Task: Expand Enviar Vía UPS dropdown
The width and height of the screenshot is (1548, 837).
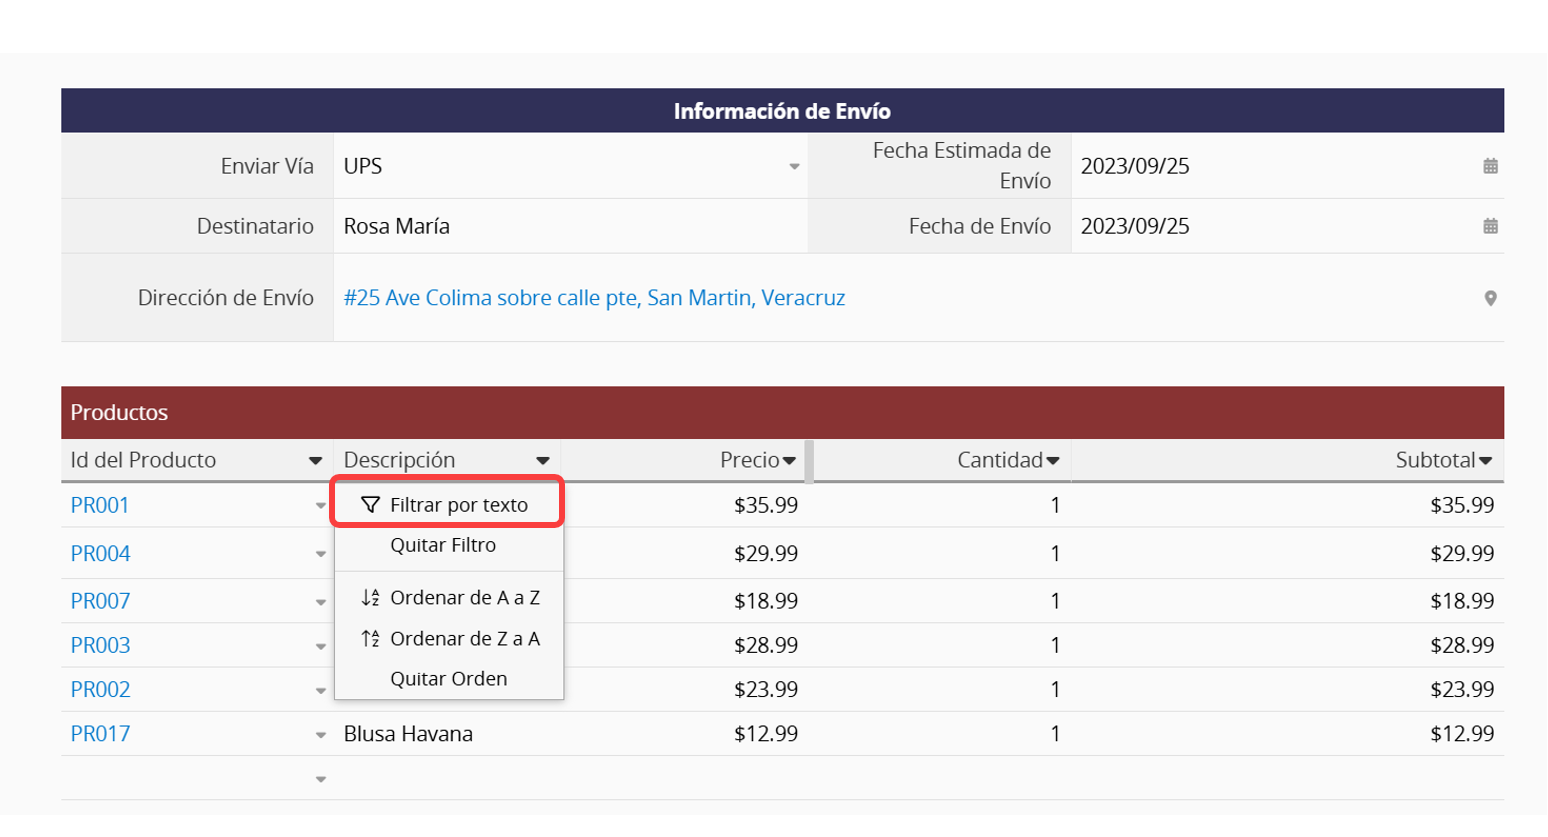Action: [794, 166]
